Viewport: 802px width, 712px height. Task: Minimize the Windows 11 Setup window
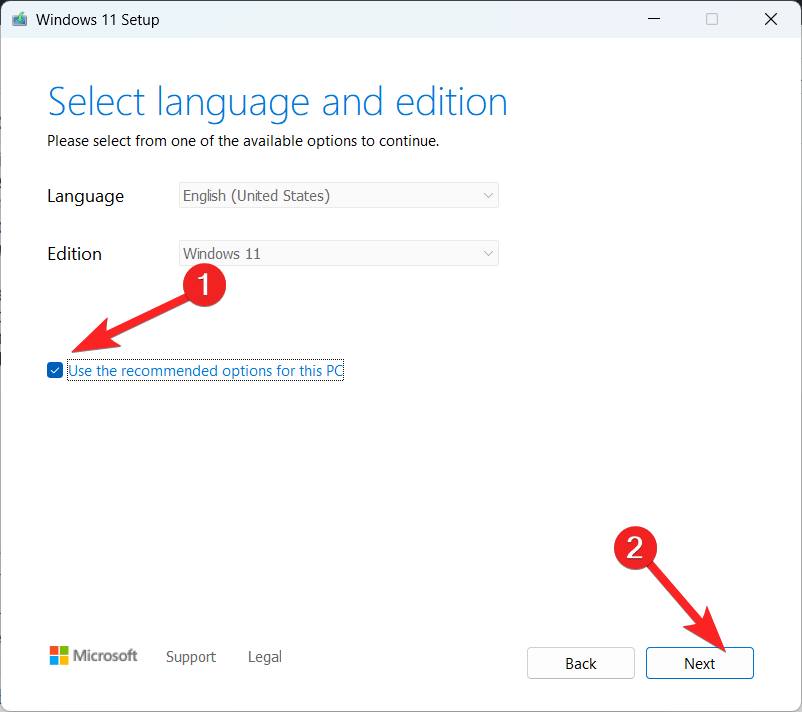[653, 19]
